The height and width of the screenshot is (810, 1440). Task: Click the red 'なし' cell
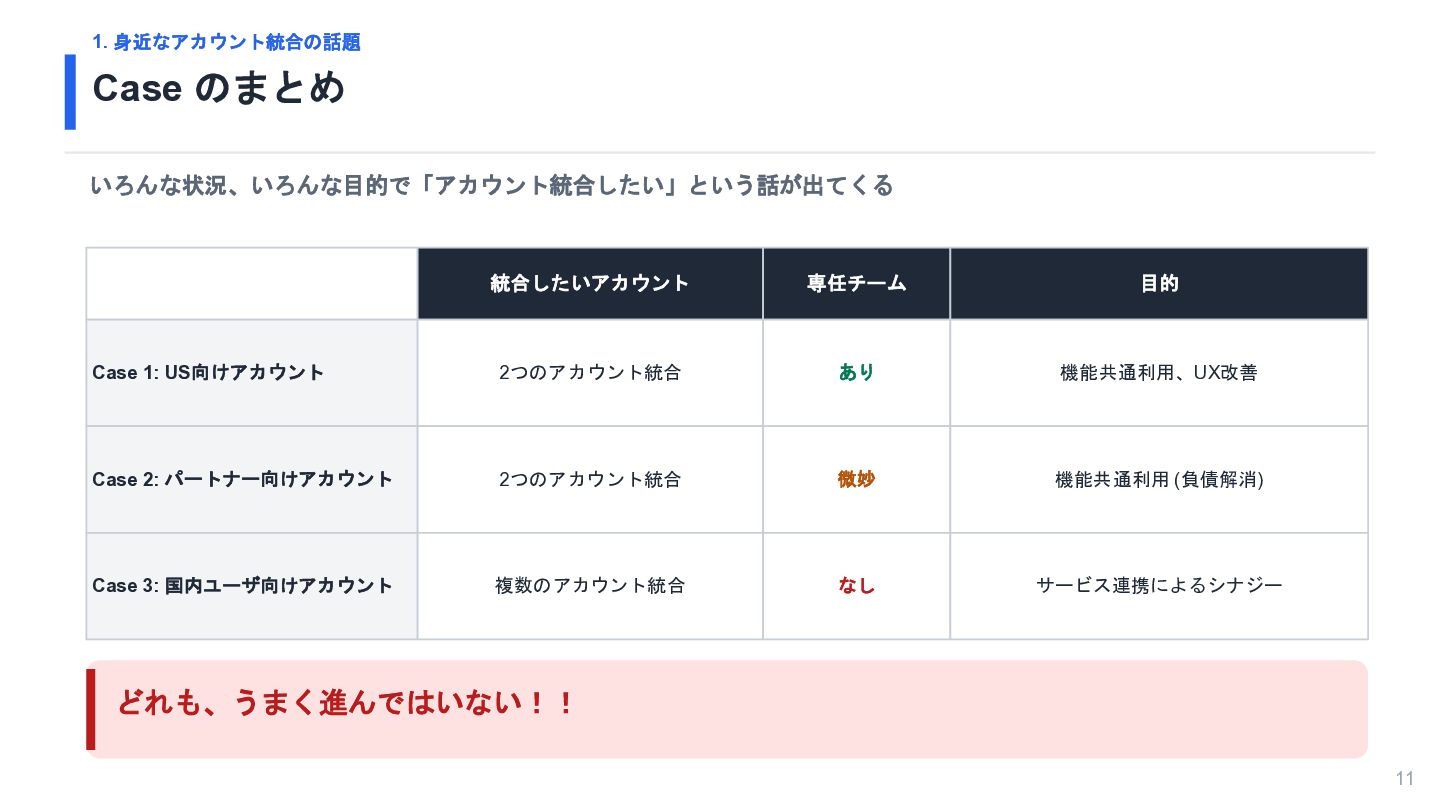point(856,586)
